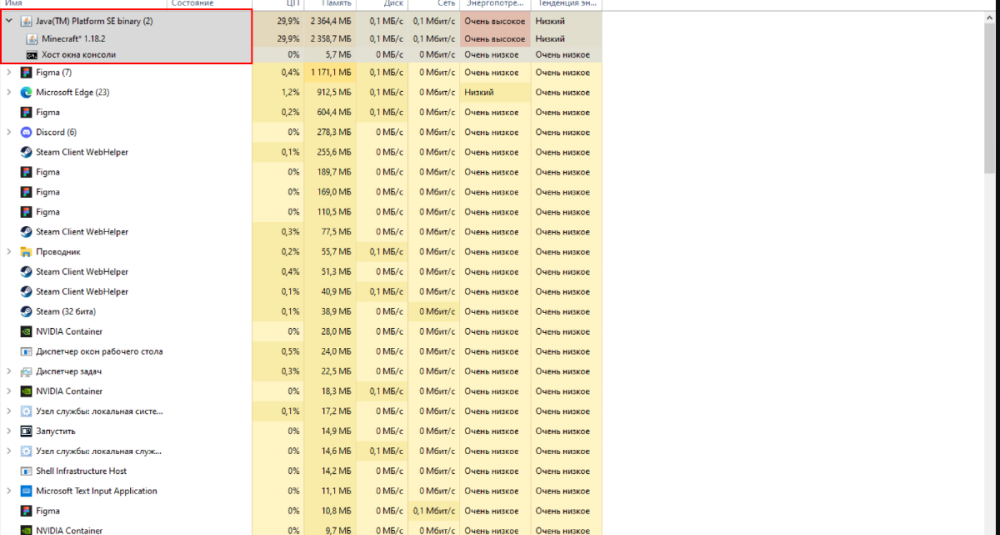This screenshot has width=1000, height=535.
Task: Click the Java(TM) Platform SE binary icon
Action: click(x=27, y=21)
